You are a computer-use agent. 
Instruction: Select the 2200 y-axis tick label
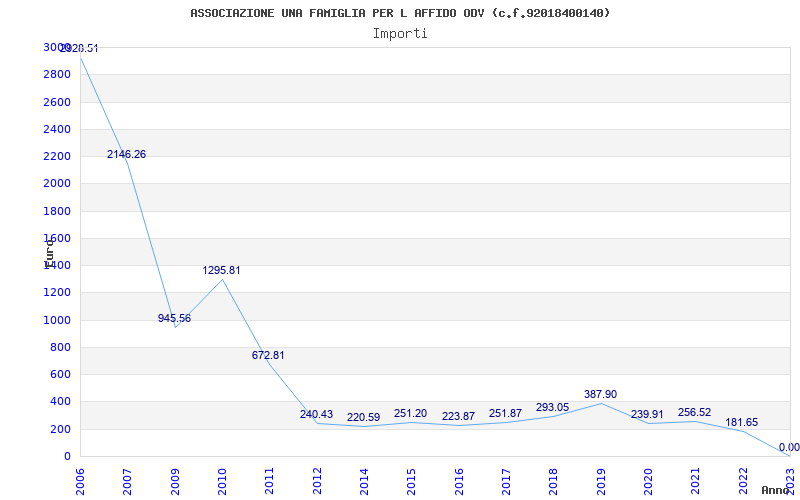57,156
